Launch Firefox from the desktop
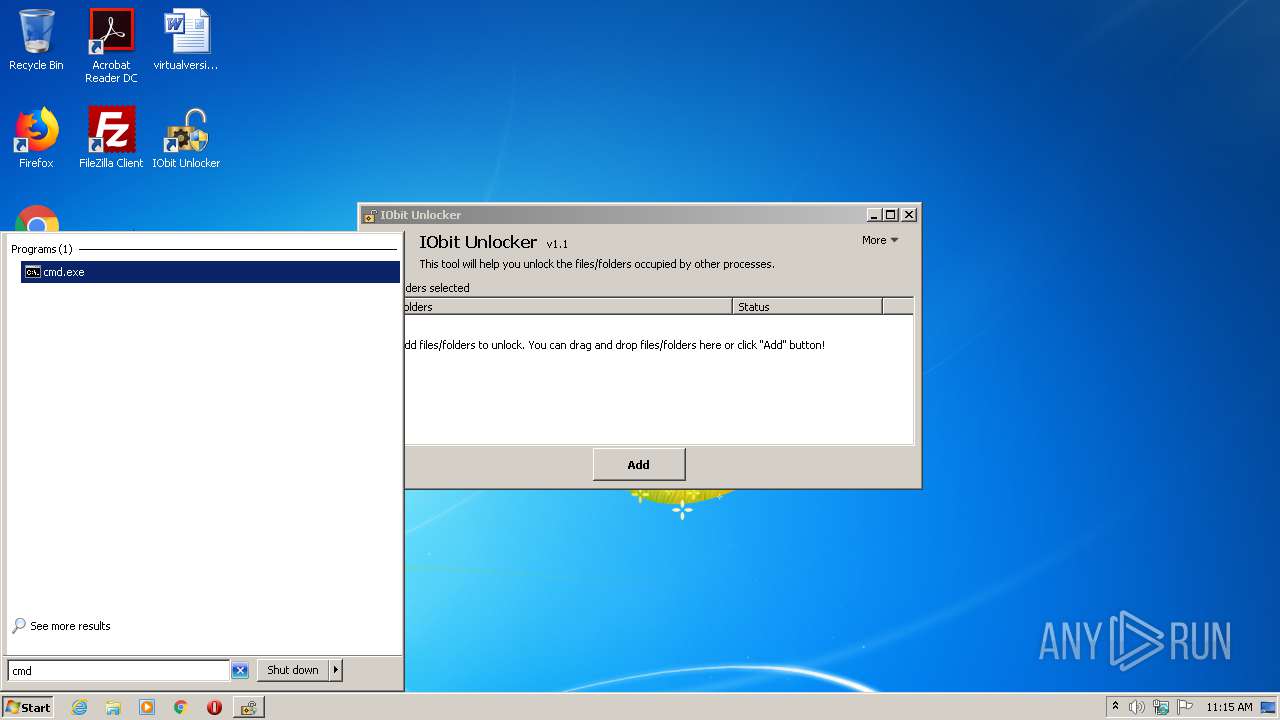Image resolution: width=1280 pixels, height=720 pixels. 36,138
